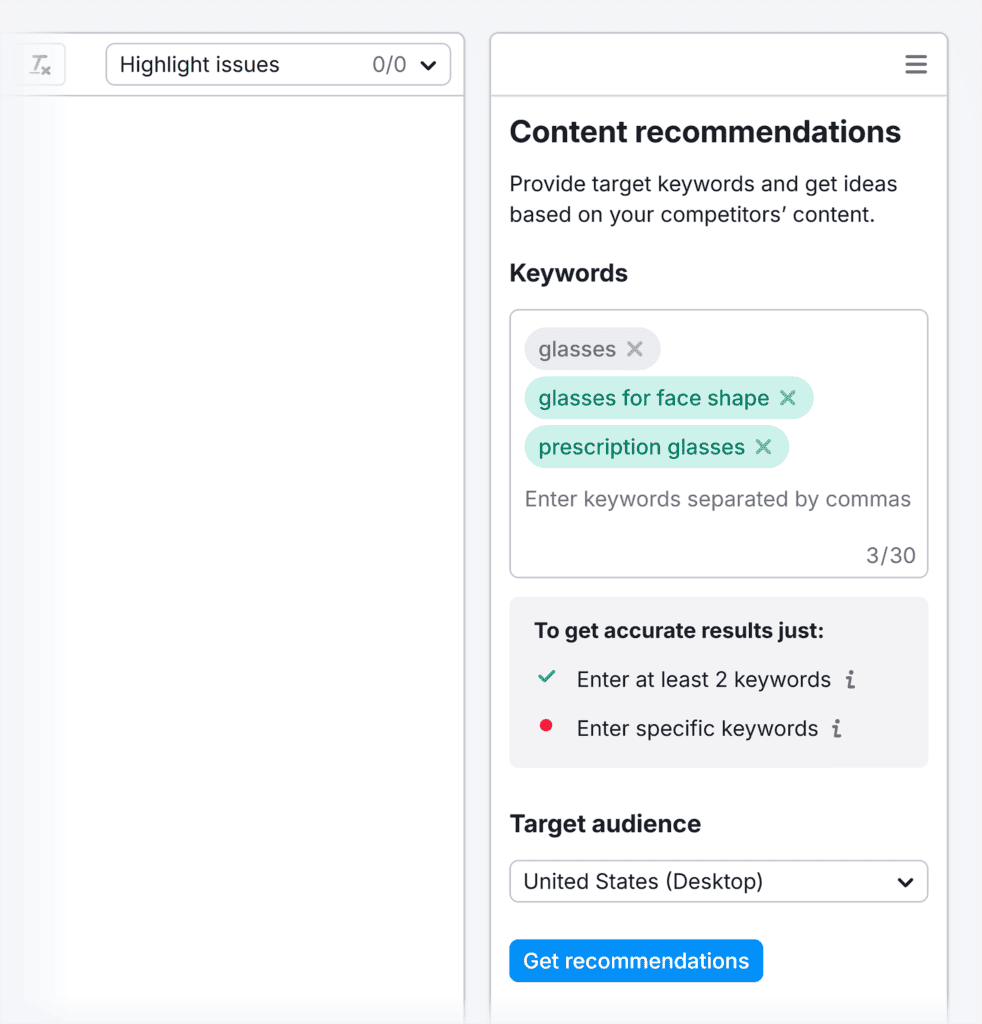Click the clear formatting icon
The height and width of the screenshot is (1024, 982).
(40, 66)
